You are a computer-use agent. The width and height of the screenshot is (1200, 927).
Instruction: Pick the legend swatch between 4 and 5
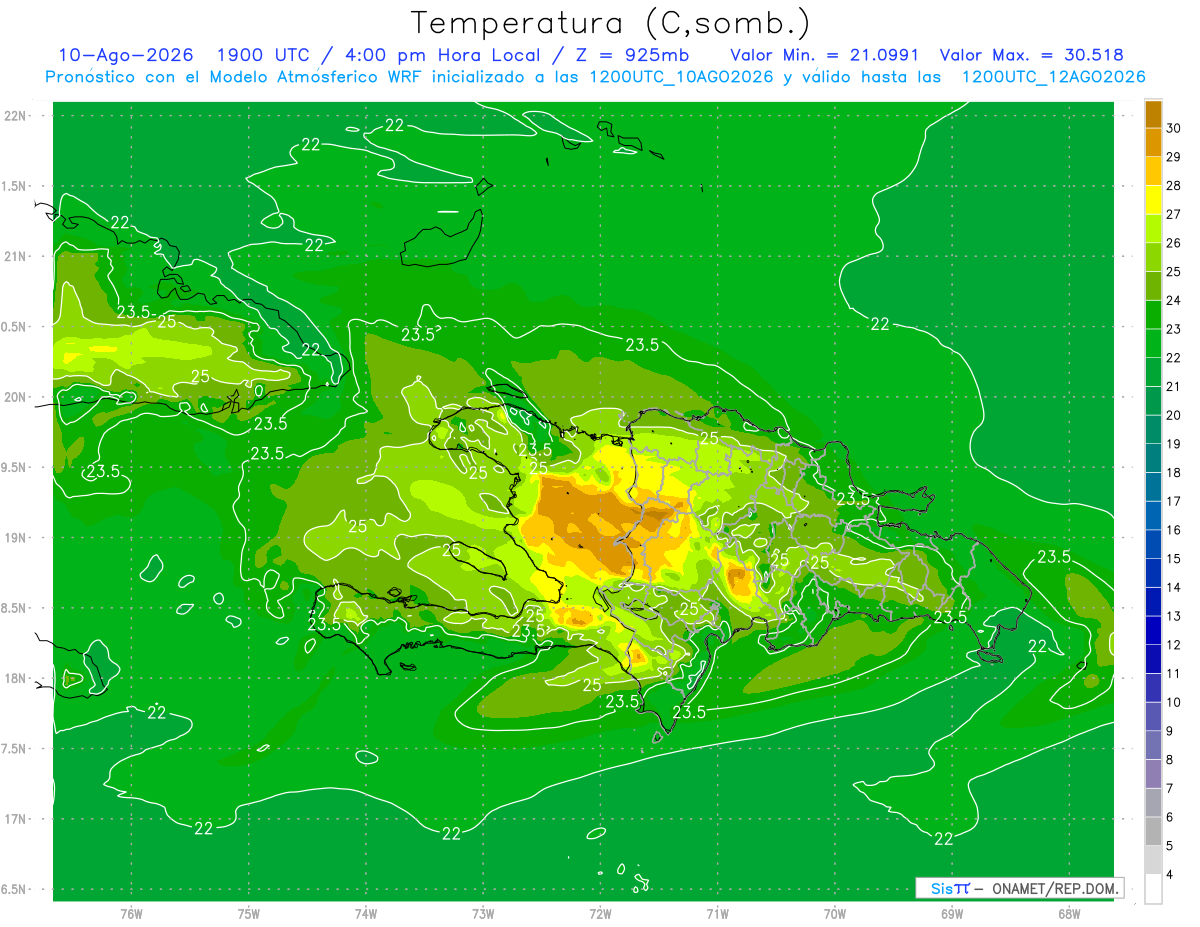tap(1153, 860)
